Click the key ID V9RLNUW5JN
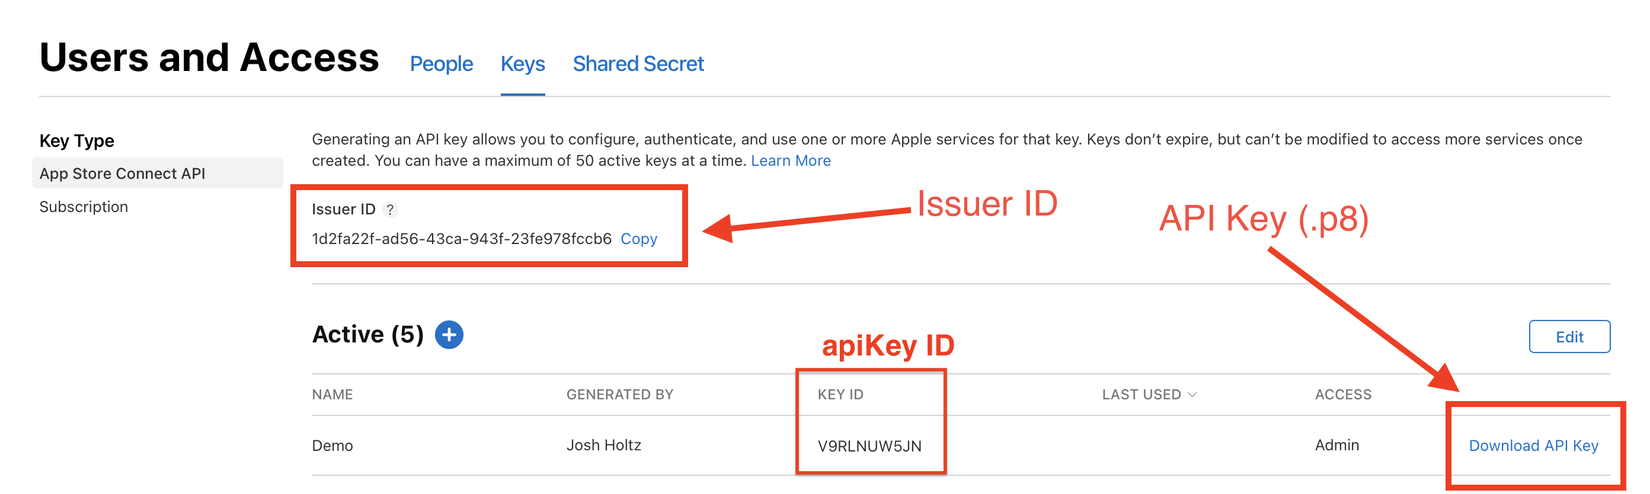 (x=869, y=446)
